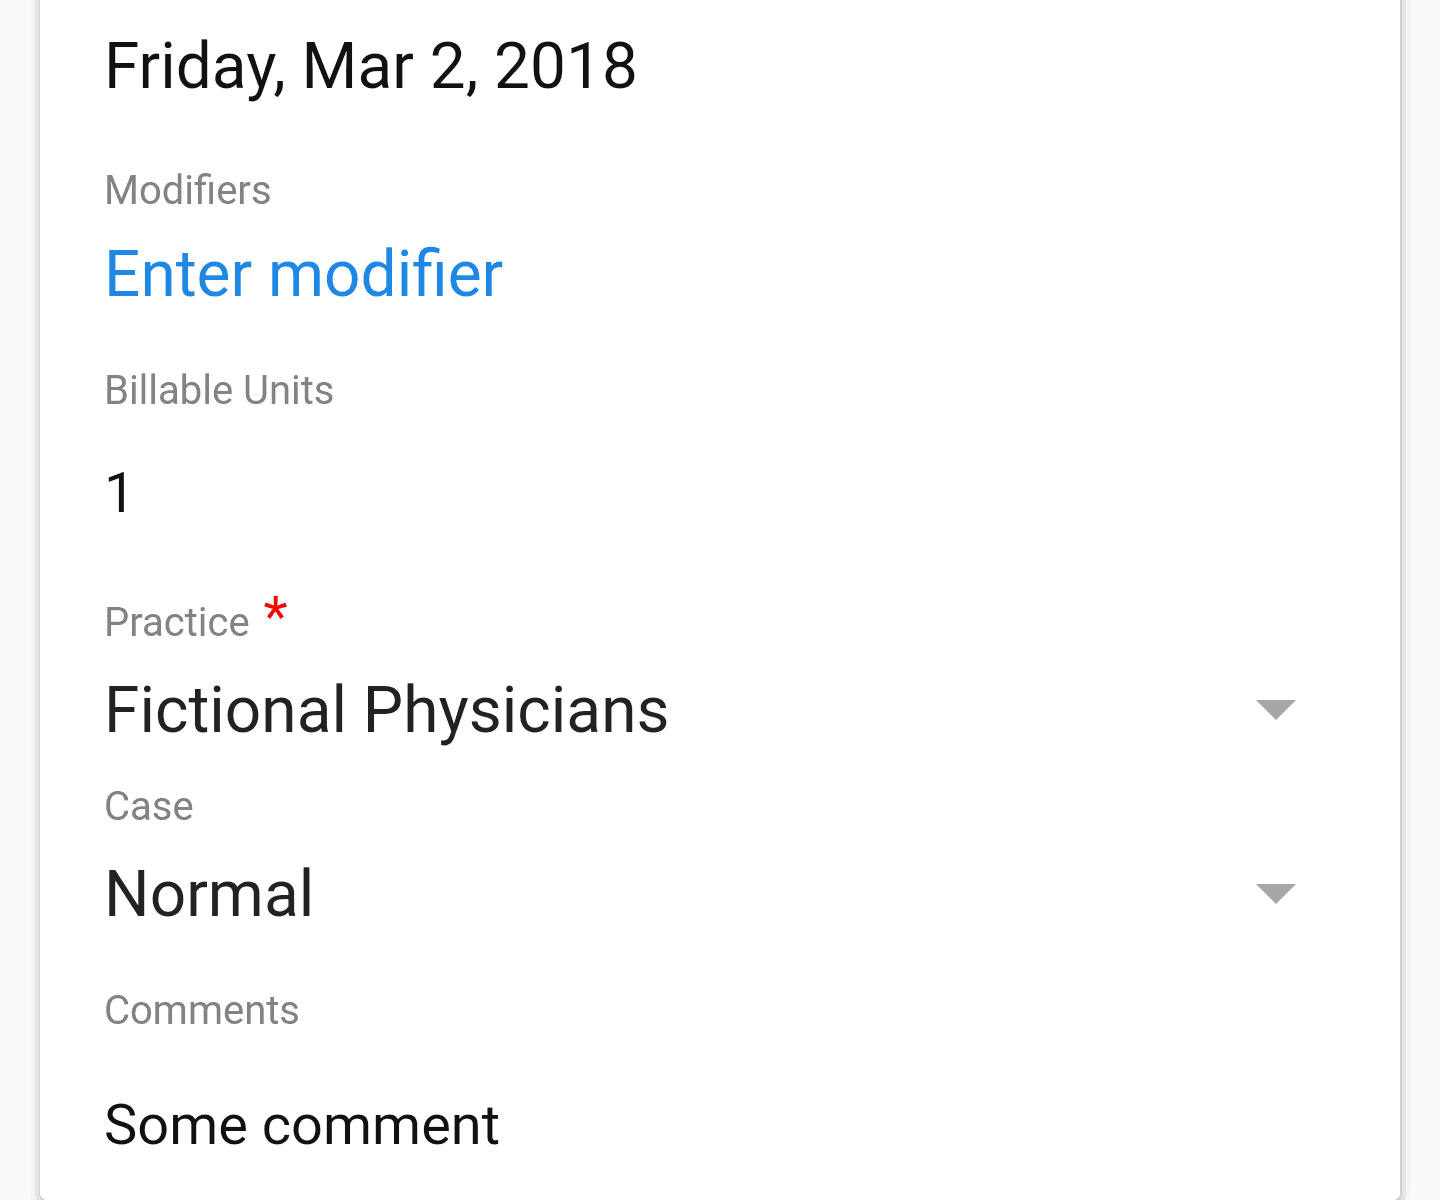The image size is (1440, 1200).
Task: Select the Fictional Physicians practice field
Action: (386, 710)
